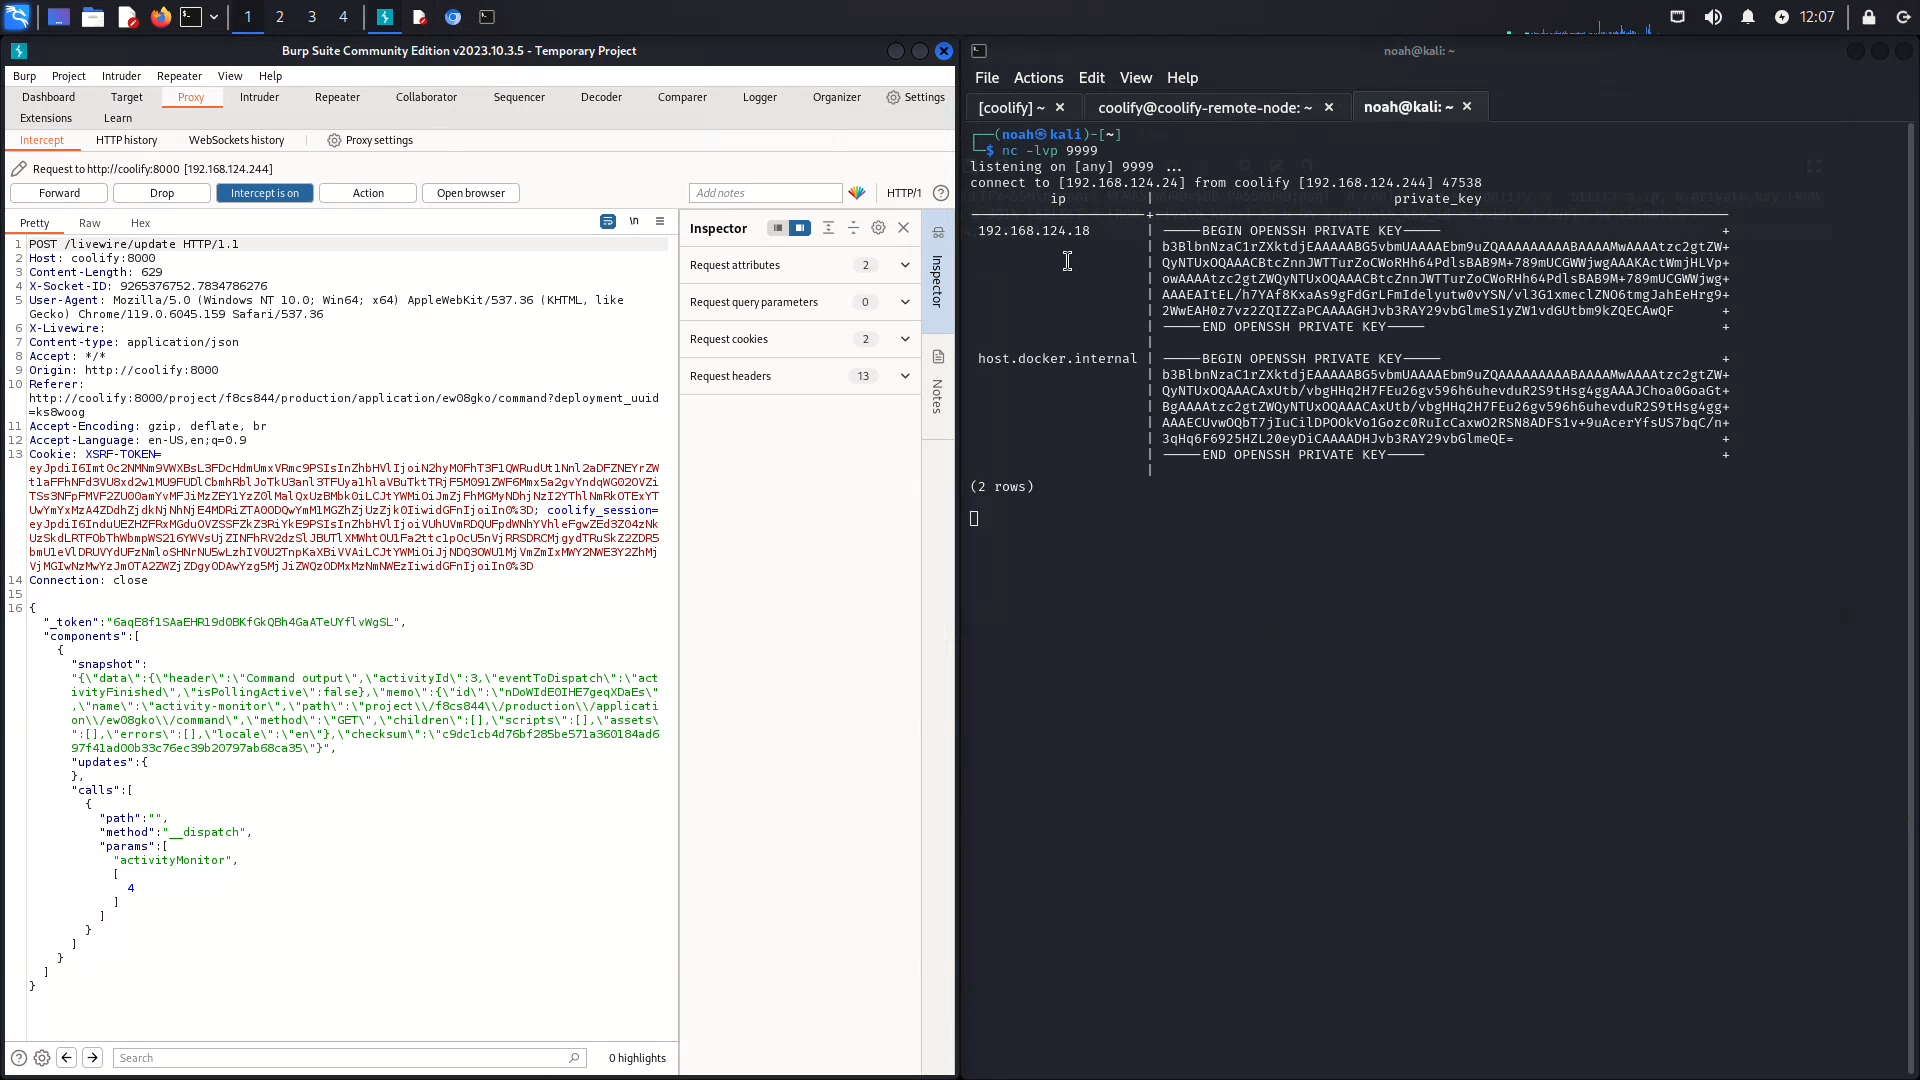This screenshot has width=1920, height=1080.
Task: Open the message editor hamburger menu
Action: coord(660,221)
